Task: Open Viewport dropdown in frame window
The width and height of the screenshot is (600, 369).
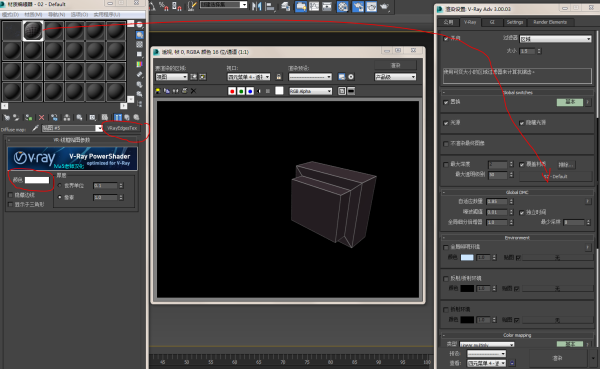Action: (x=249, y=77)
